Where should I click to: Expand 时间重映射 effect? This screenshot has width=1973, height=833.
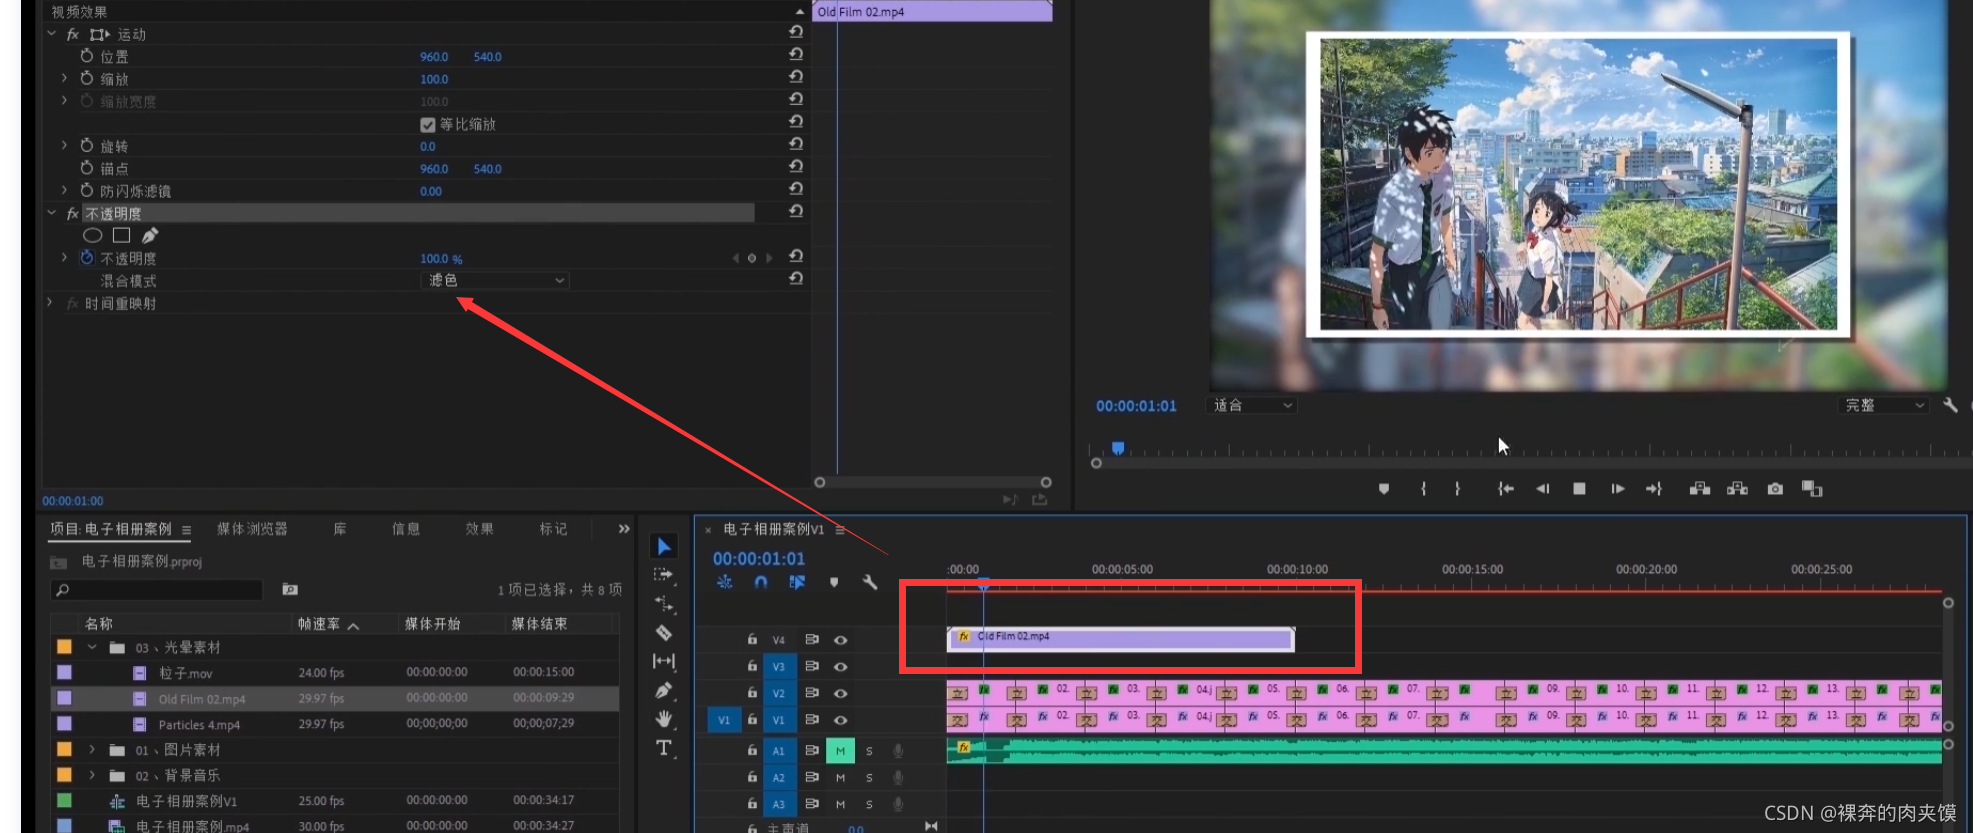50,302
